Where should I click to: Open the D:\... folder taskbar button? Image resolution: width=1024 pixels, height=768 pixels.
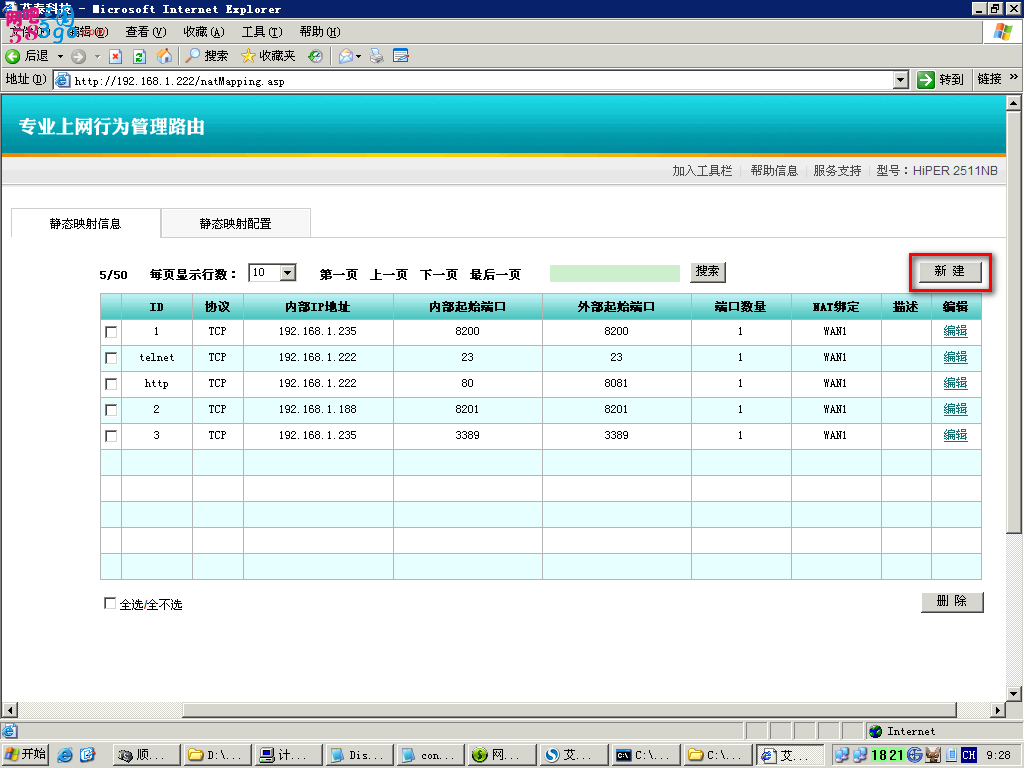point(217,755)
